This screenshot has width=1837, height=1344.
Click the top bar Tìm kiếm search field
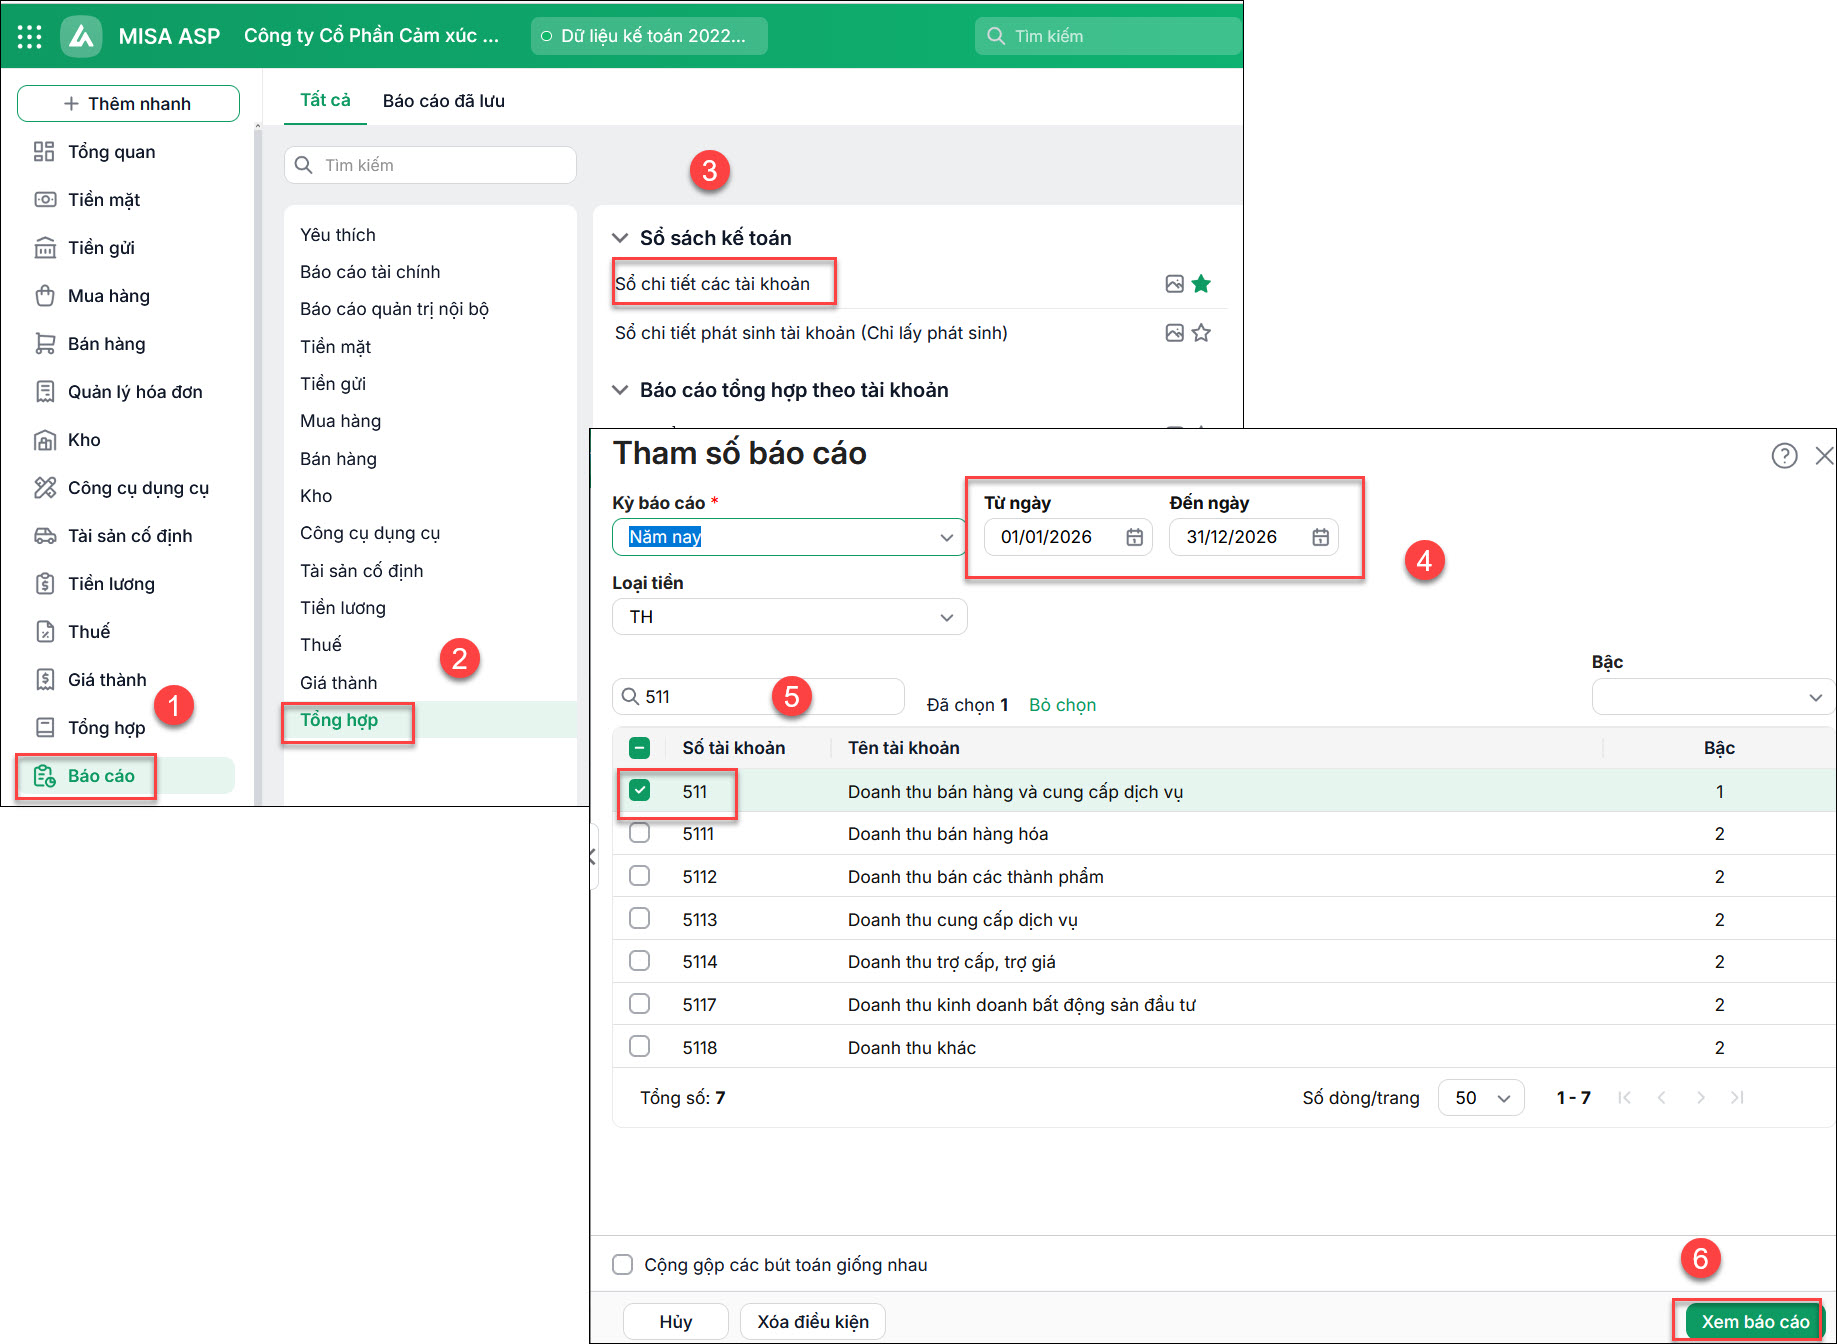[1108, 36]
